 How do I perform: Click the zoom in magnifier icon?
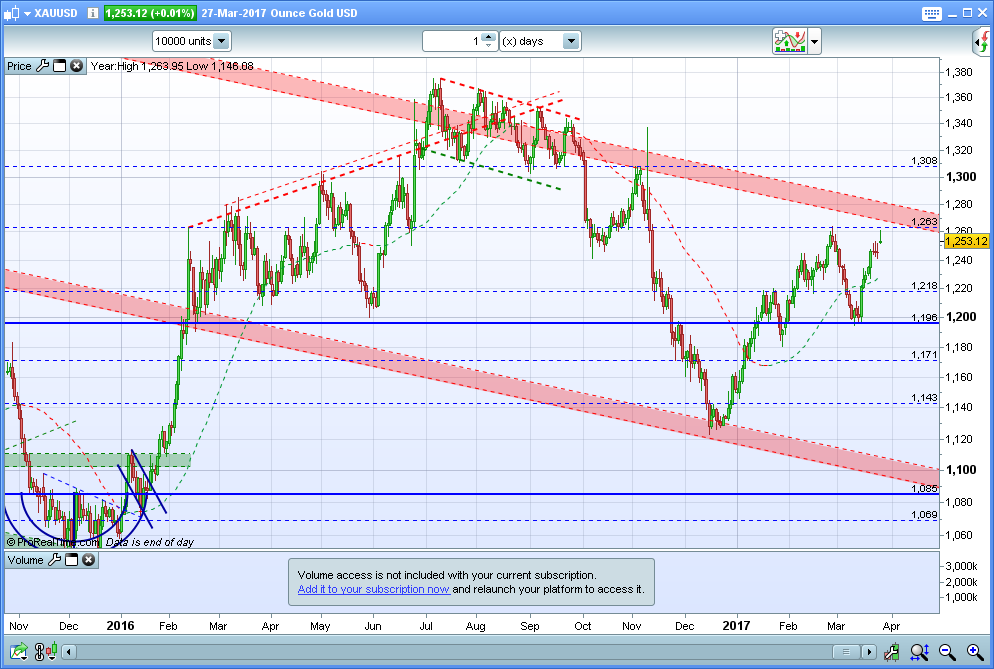975,651
